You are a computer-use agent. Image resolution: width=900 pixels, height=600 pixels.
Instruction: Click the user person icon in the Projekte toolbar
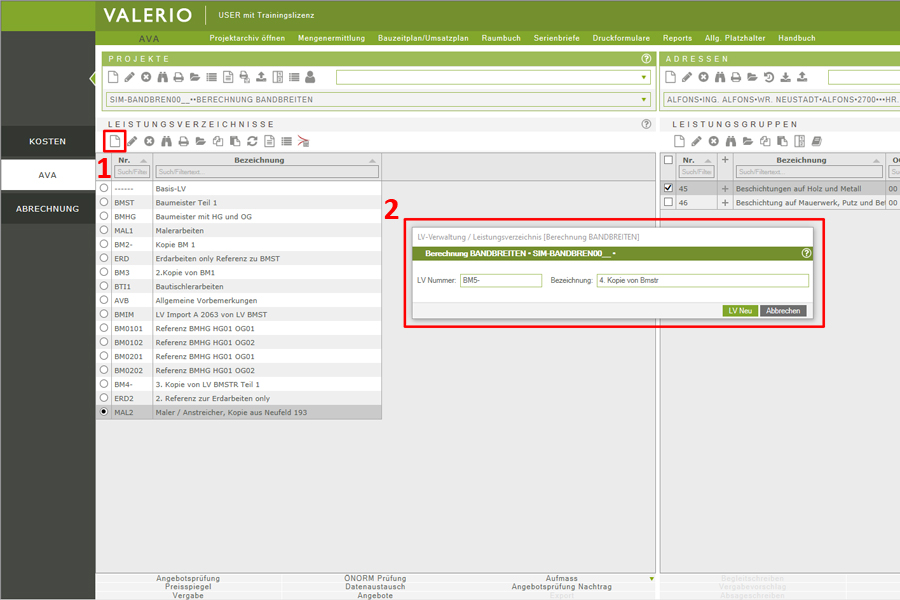click(x=311, y=77)
